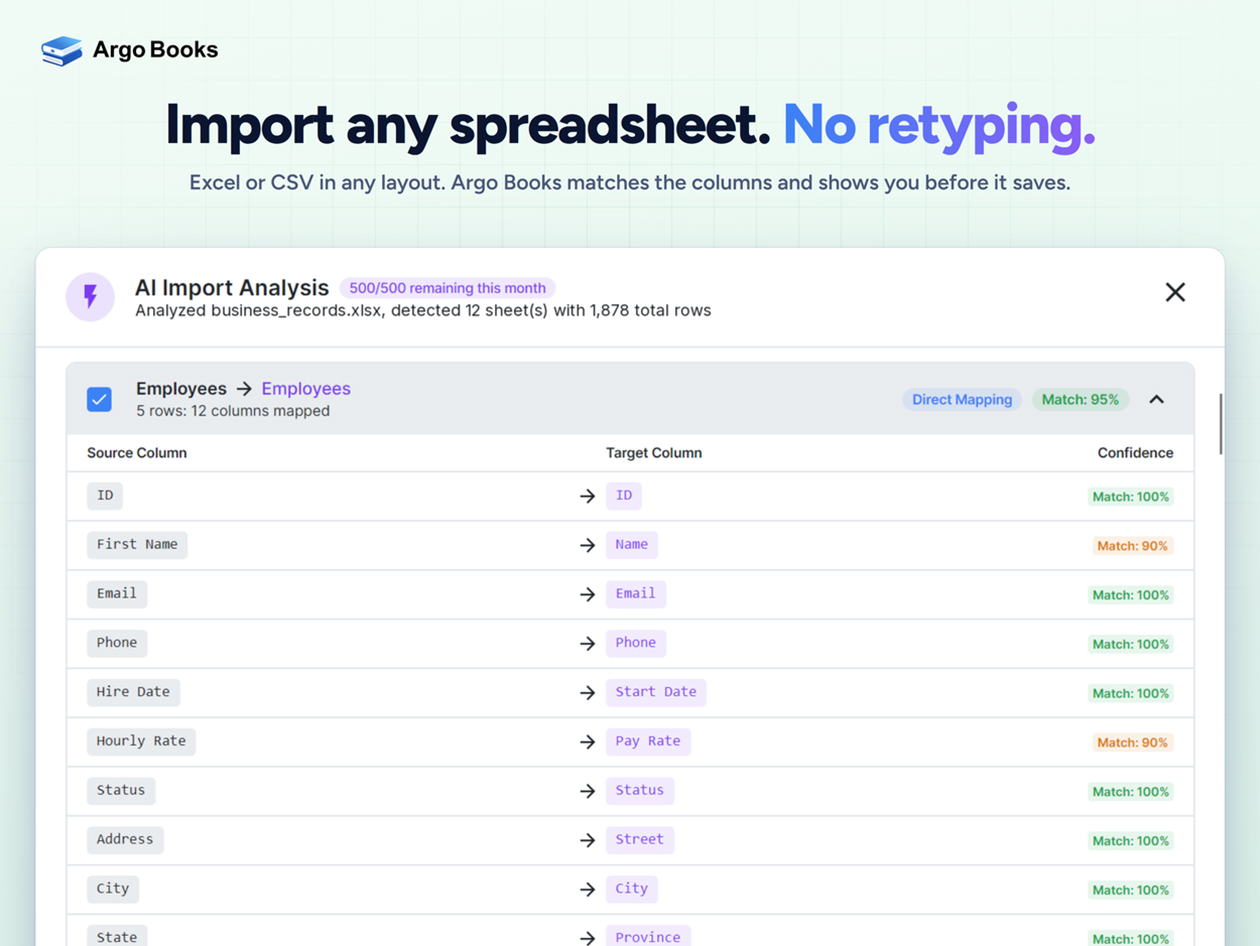Click the City target column chip

632,888
